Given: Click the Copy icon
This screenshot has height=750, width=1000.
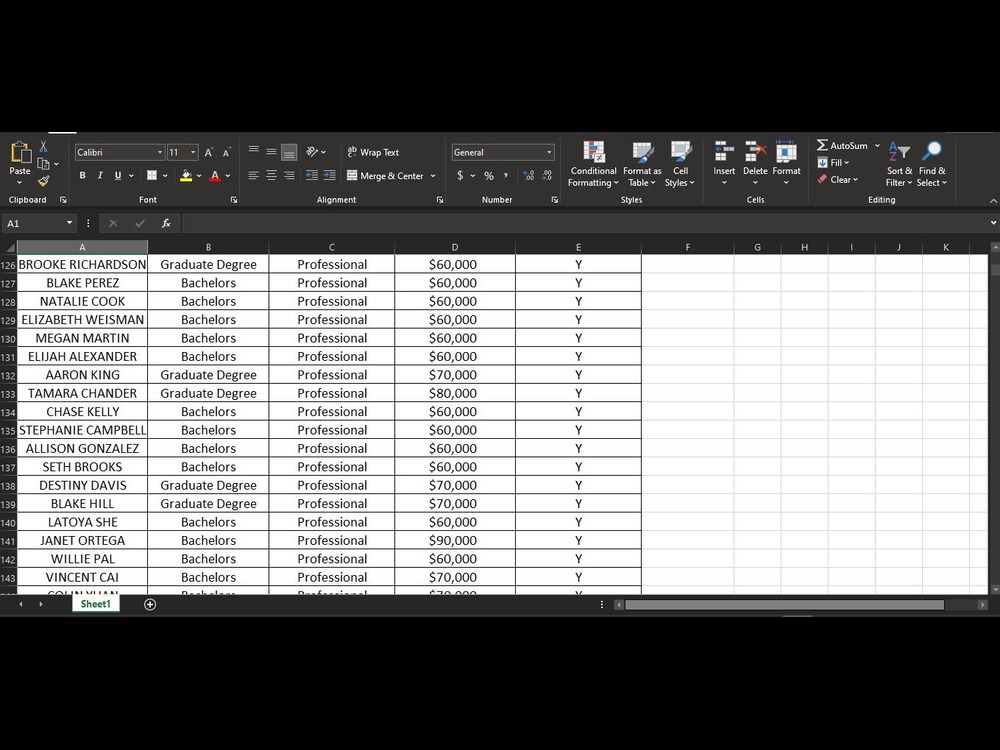Looking at the screenshot, I should point(43,163).
